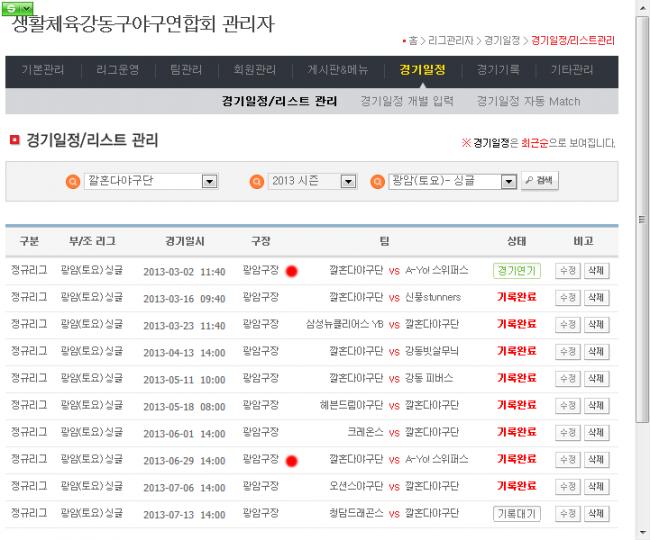Click 수정 for the 2013-03-23 game
The image size is (650, 540).
568,324
